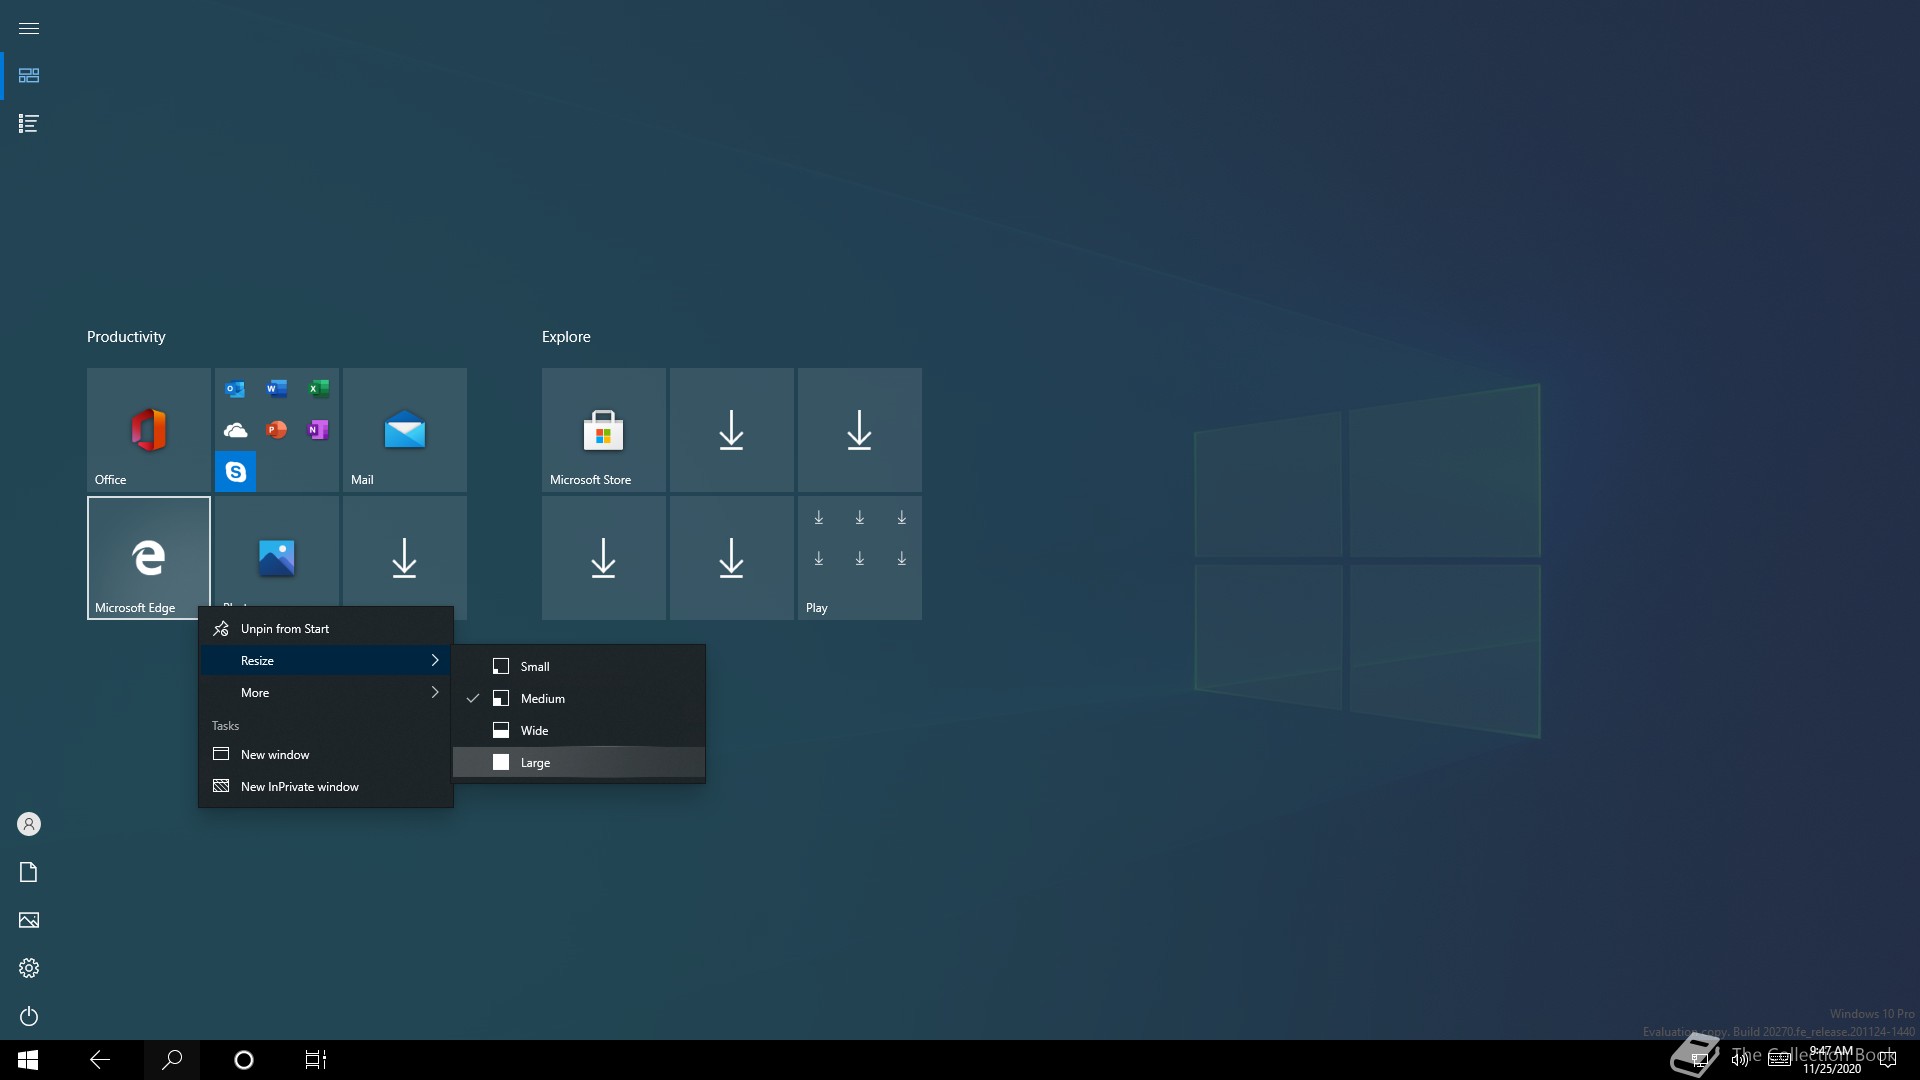The width and height of the screenshot is (1920, 1080).
Task: Launch Excel from the Office folder tile
Action: click(x=319, y=388)
